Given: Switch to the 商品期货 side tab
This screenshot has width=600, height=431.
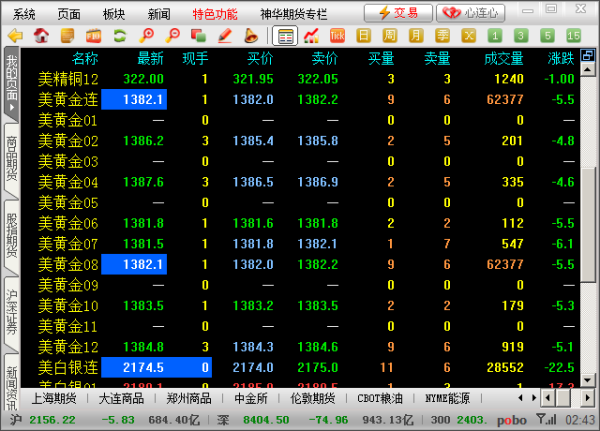Looking at the screenshot, I should [11, 159].
